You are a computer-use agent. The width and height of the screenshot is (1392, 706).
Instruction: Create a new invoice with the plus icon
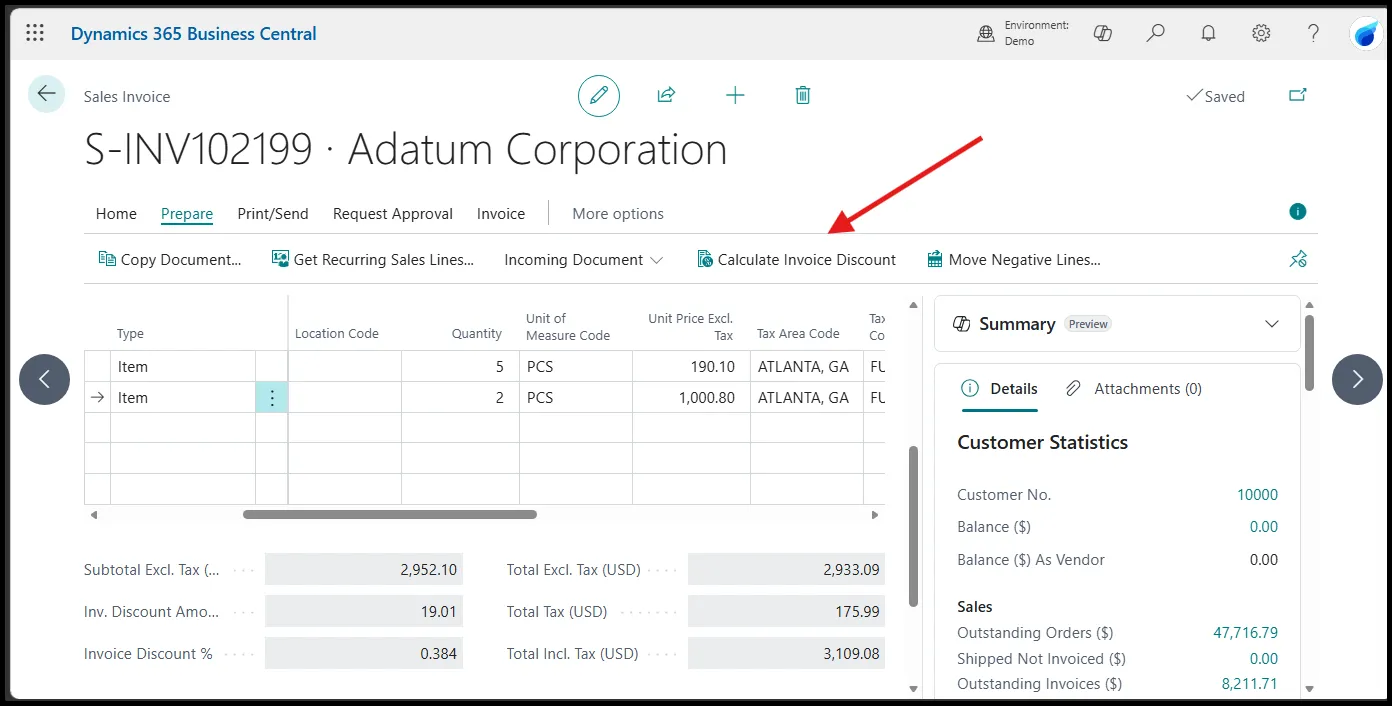[735, 95]
